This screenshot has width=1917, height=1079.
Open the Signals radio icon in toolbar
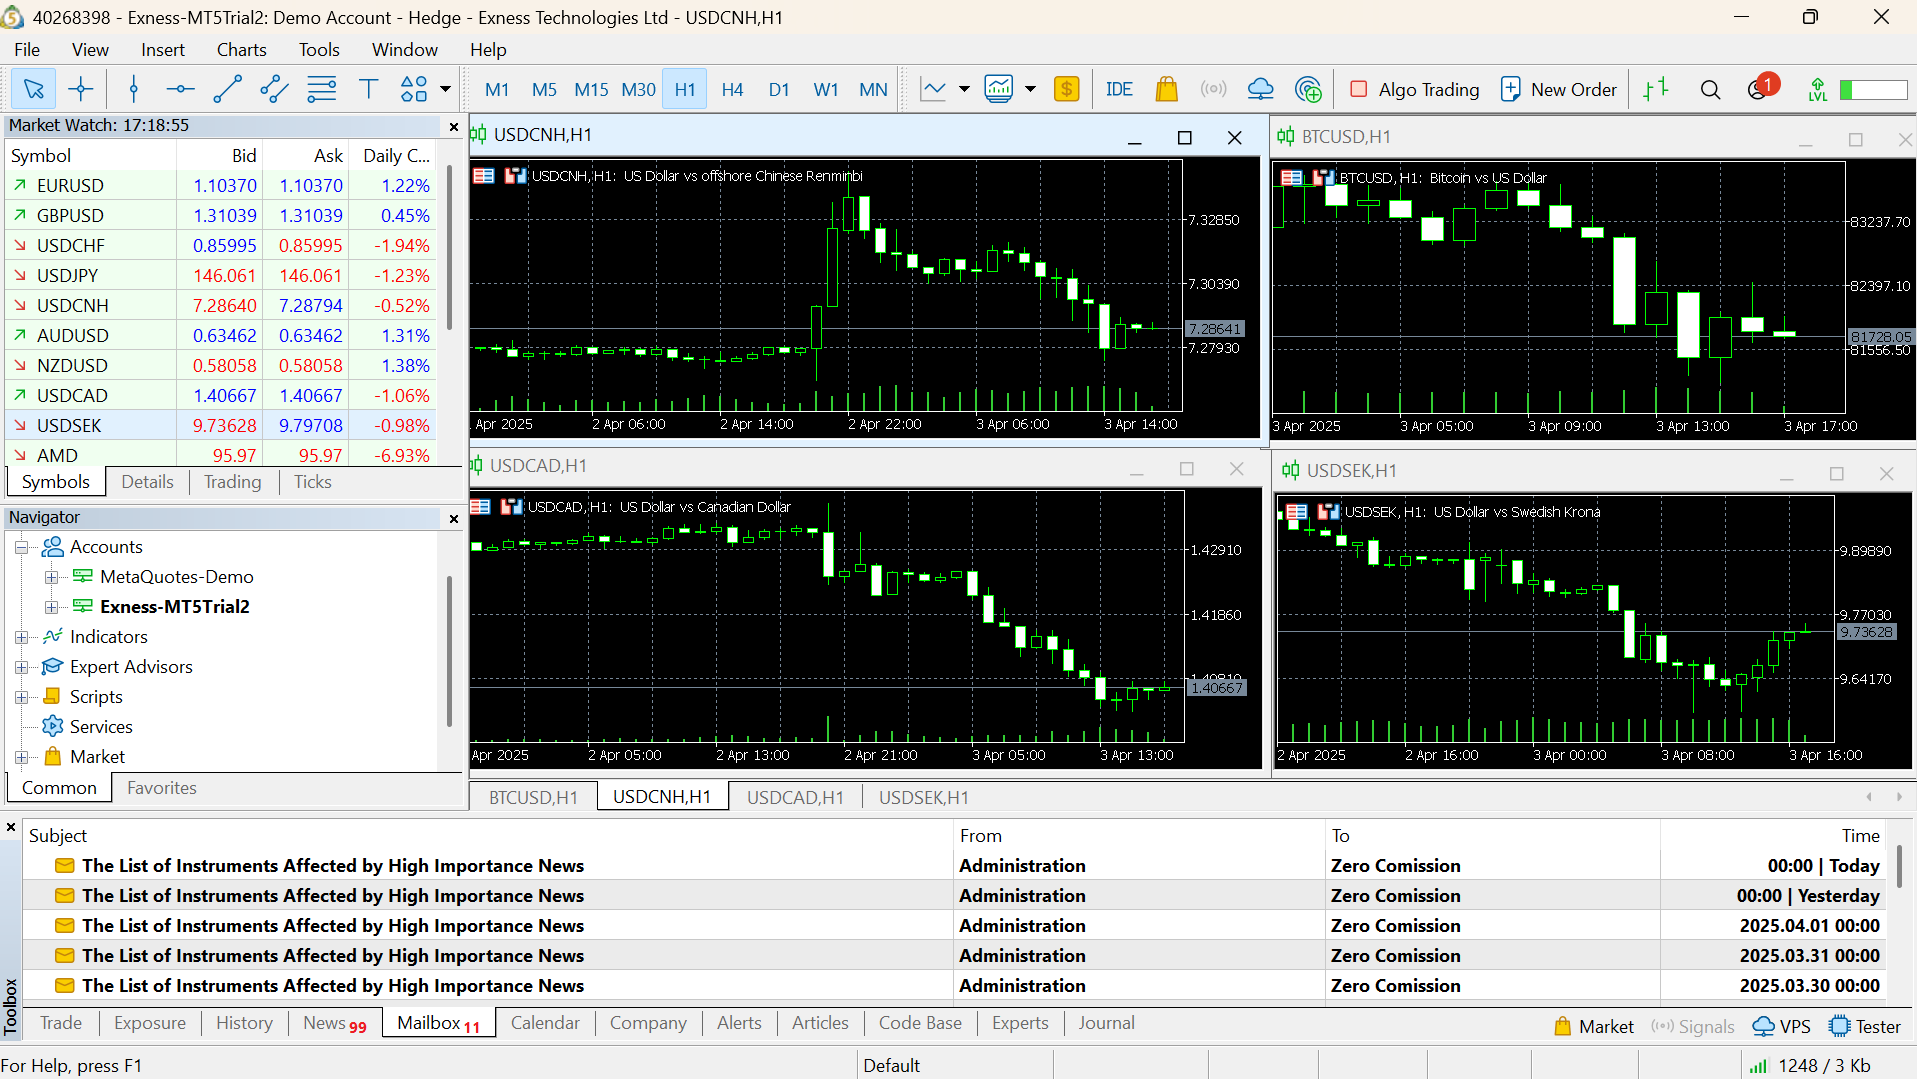[x=1213, y=89]
